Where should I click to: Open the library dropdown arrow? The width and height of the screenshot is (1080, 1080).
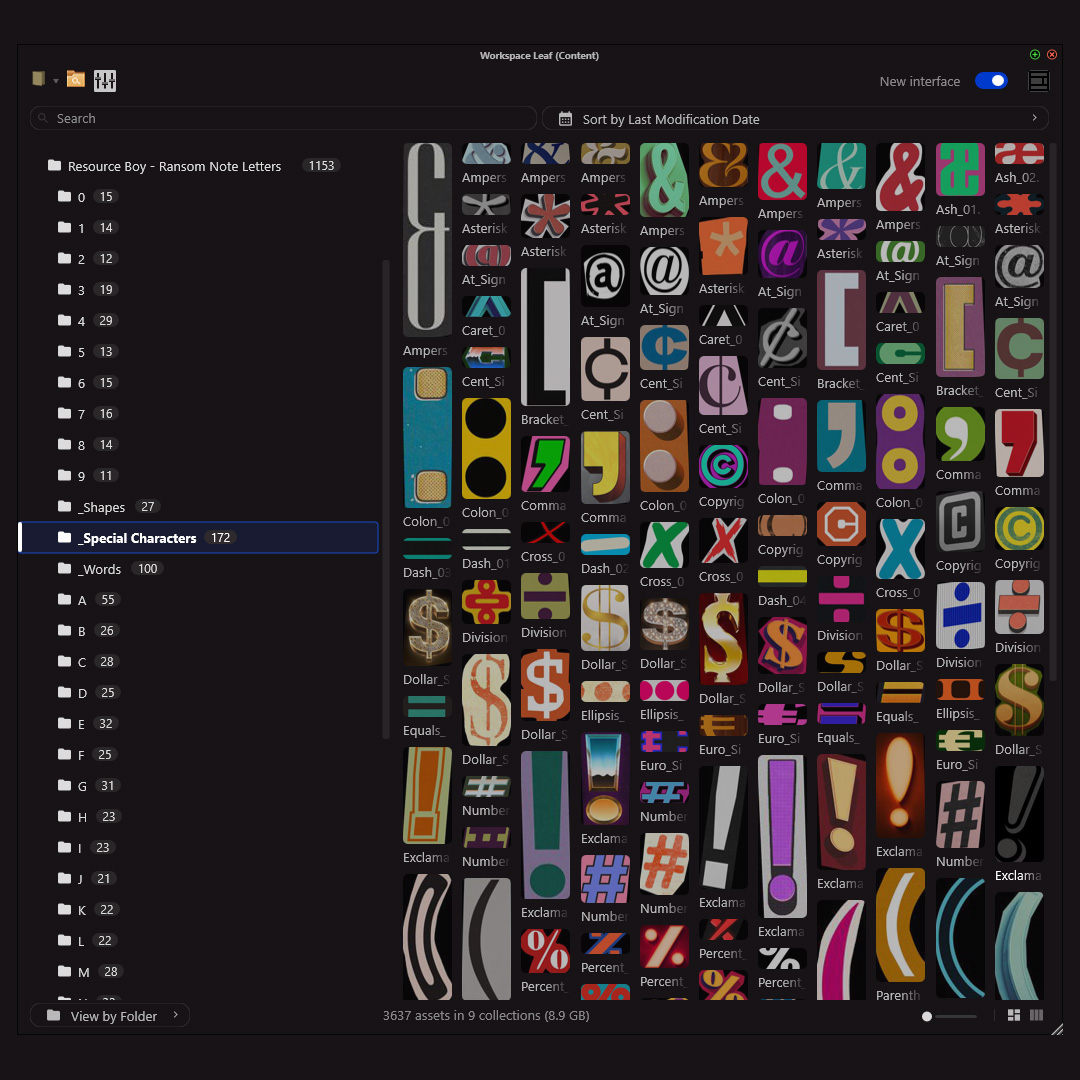click(56, 81)
